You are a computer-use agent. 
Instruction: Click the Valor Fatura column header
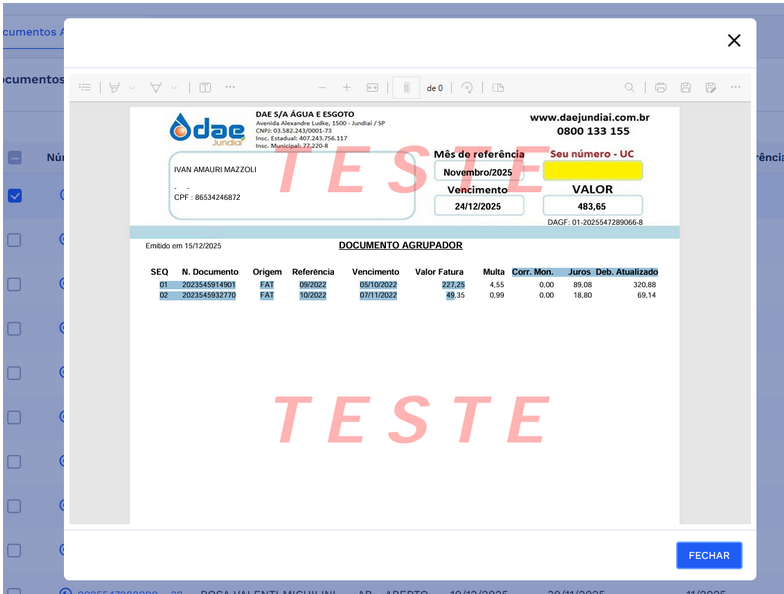(439, 272)
